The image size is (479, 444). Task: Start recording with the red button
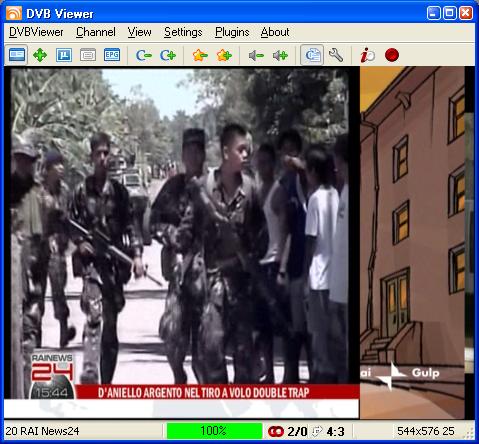[x=392, y=55]
